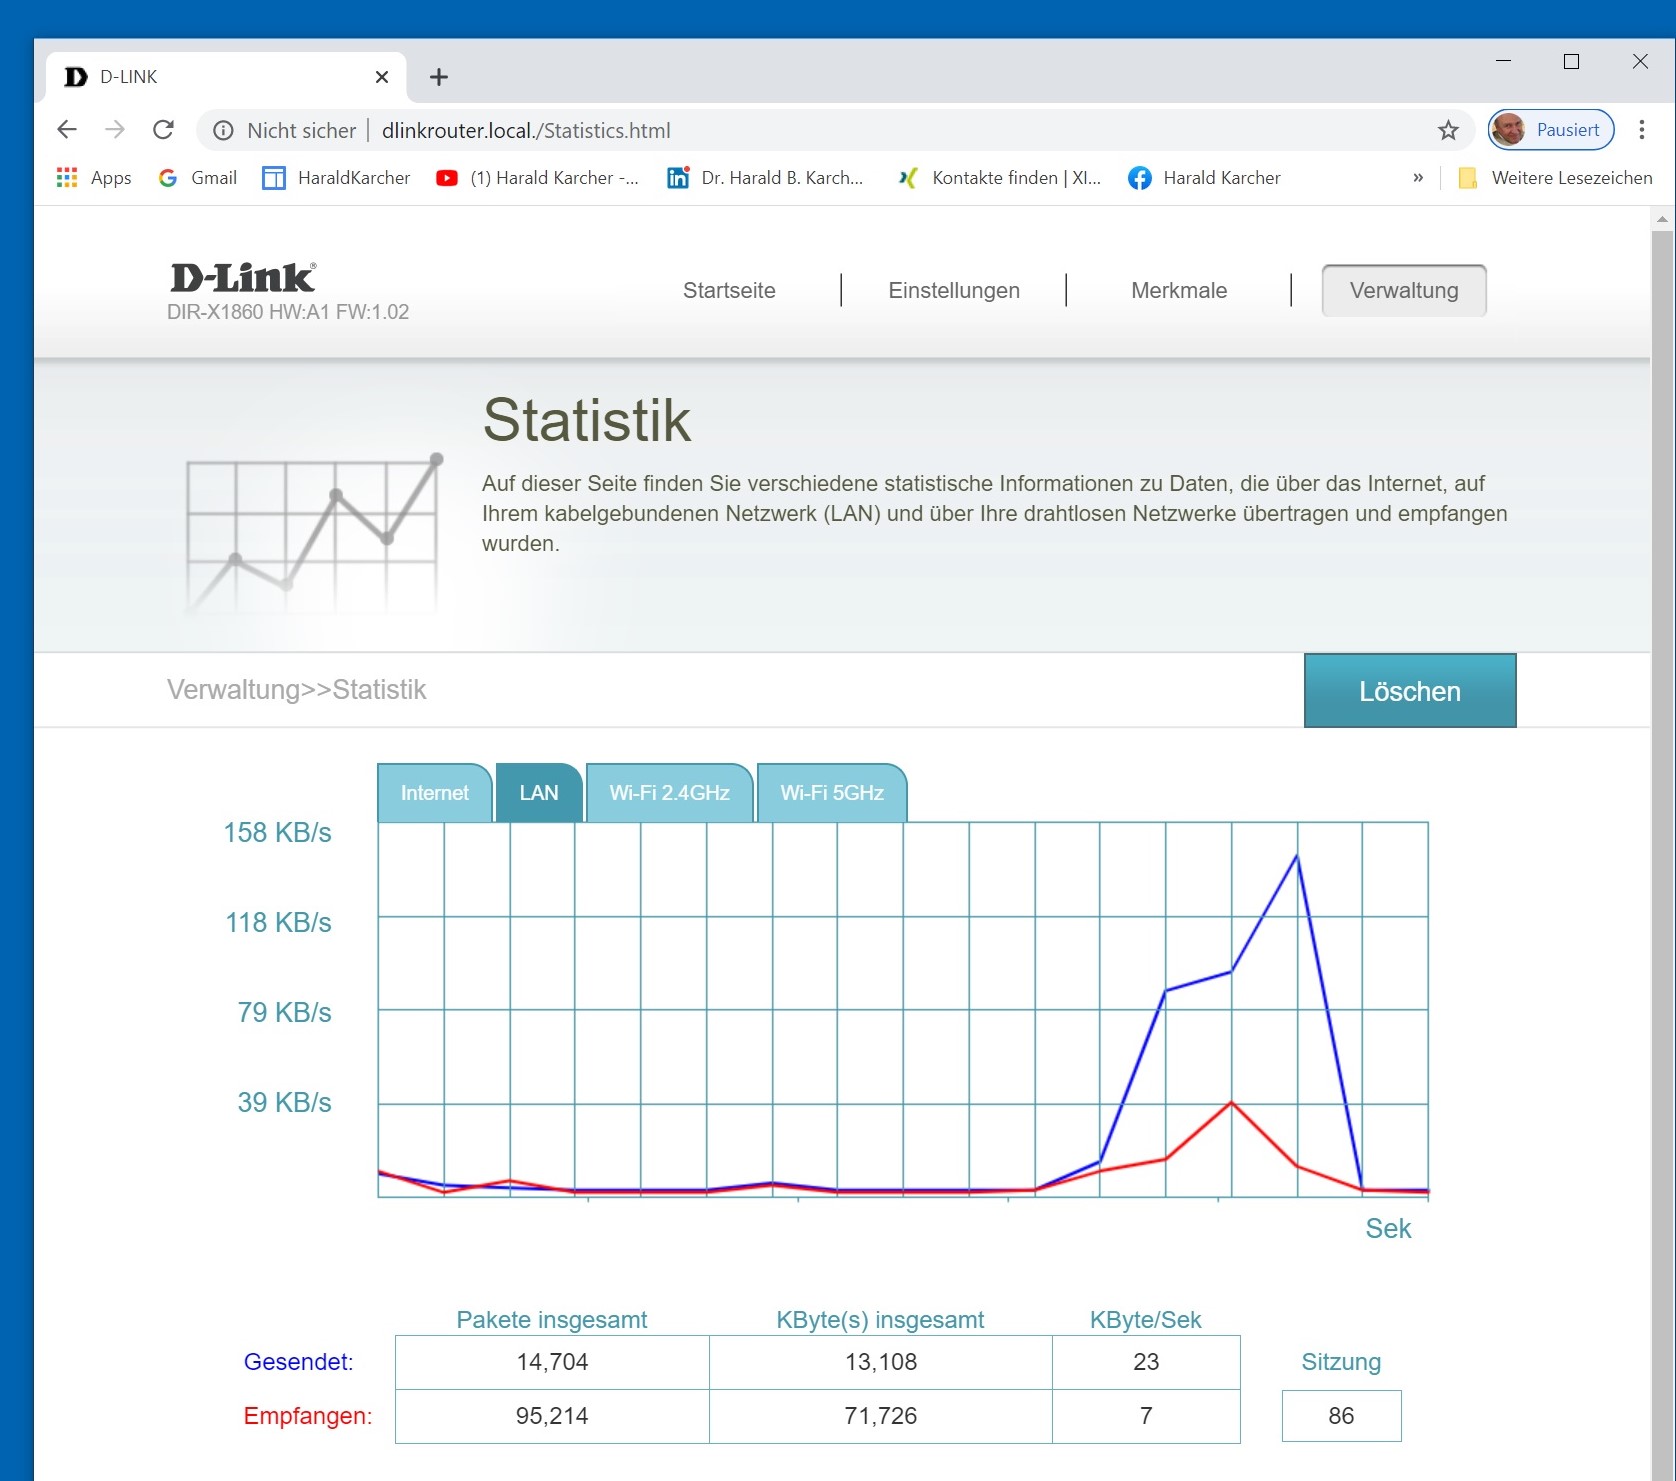Screen dimensions: 1676x1481
Task: Close the D-LINK browser tab
Action: click(x=381, y=77)
